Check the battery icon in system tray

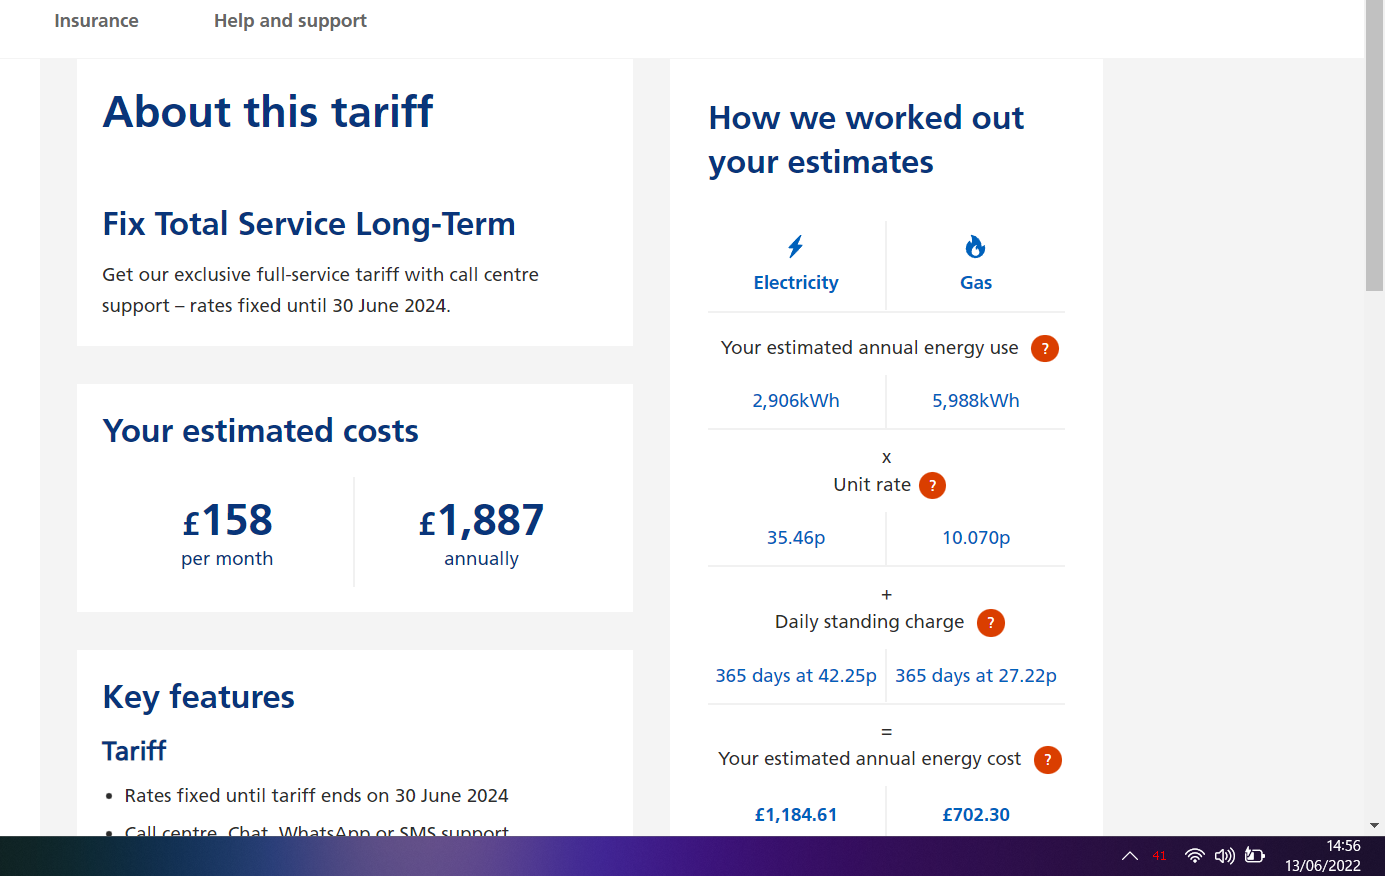point(1255,855)
